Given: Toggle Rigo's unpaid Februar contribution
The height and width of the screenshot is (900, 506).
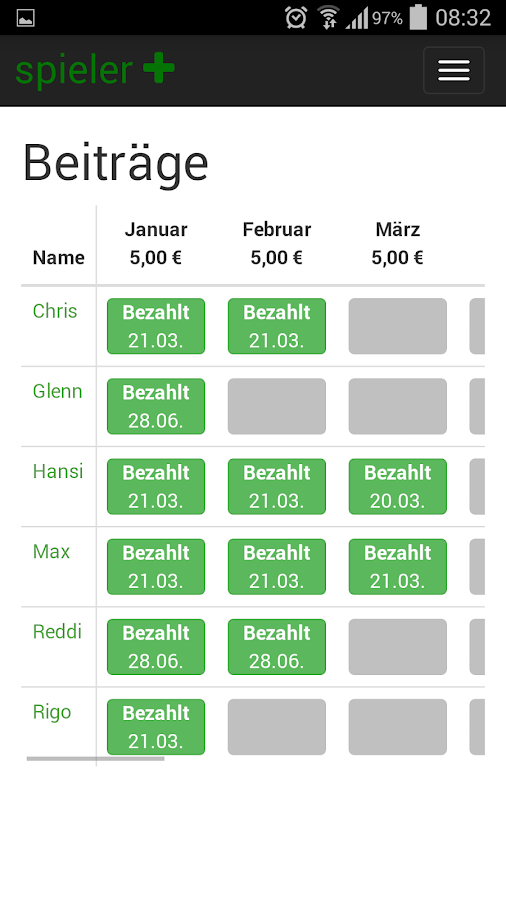Looking at the screenshot, I should (x=277, y=727).
